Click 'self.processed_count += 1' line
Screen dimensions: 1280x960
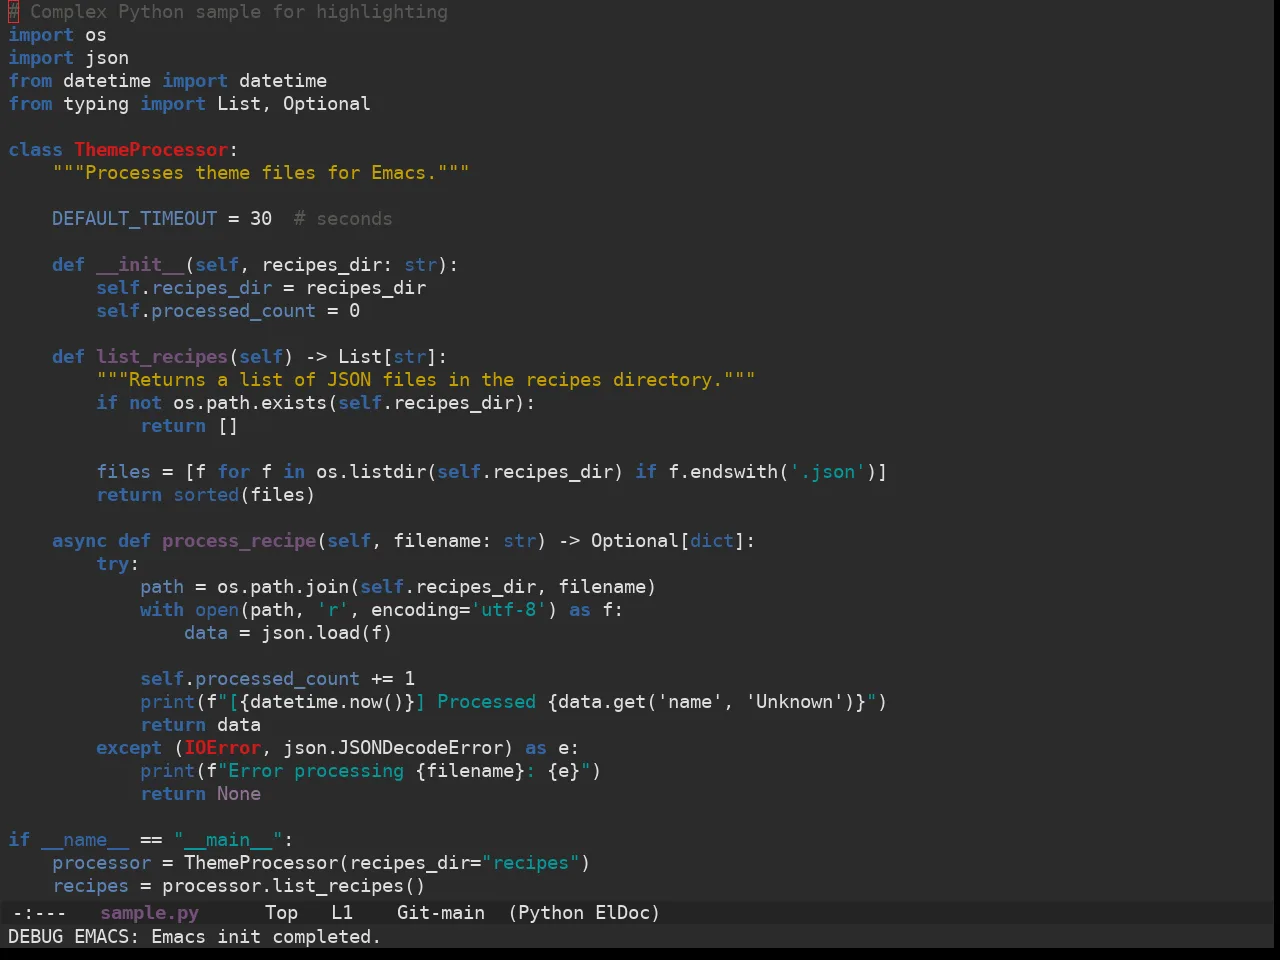(277, 679)
